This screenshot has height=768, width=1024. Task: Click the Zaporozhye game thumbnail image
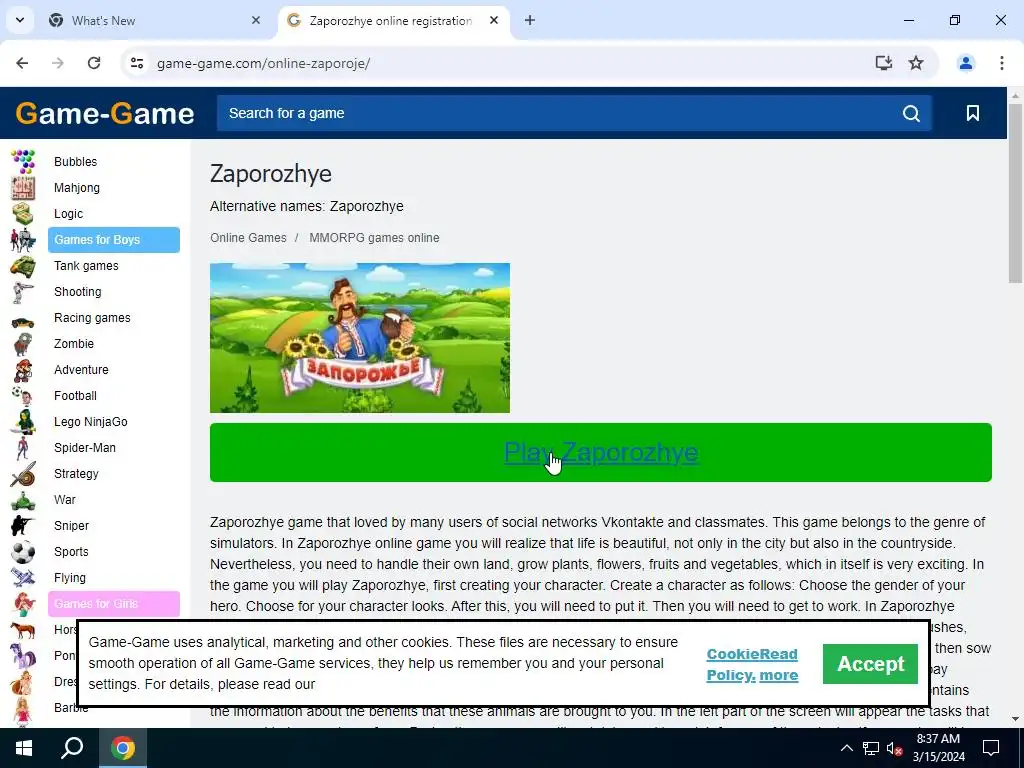[360, 338]
